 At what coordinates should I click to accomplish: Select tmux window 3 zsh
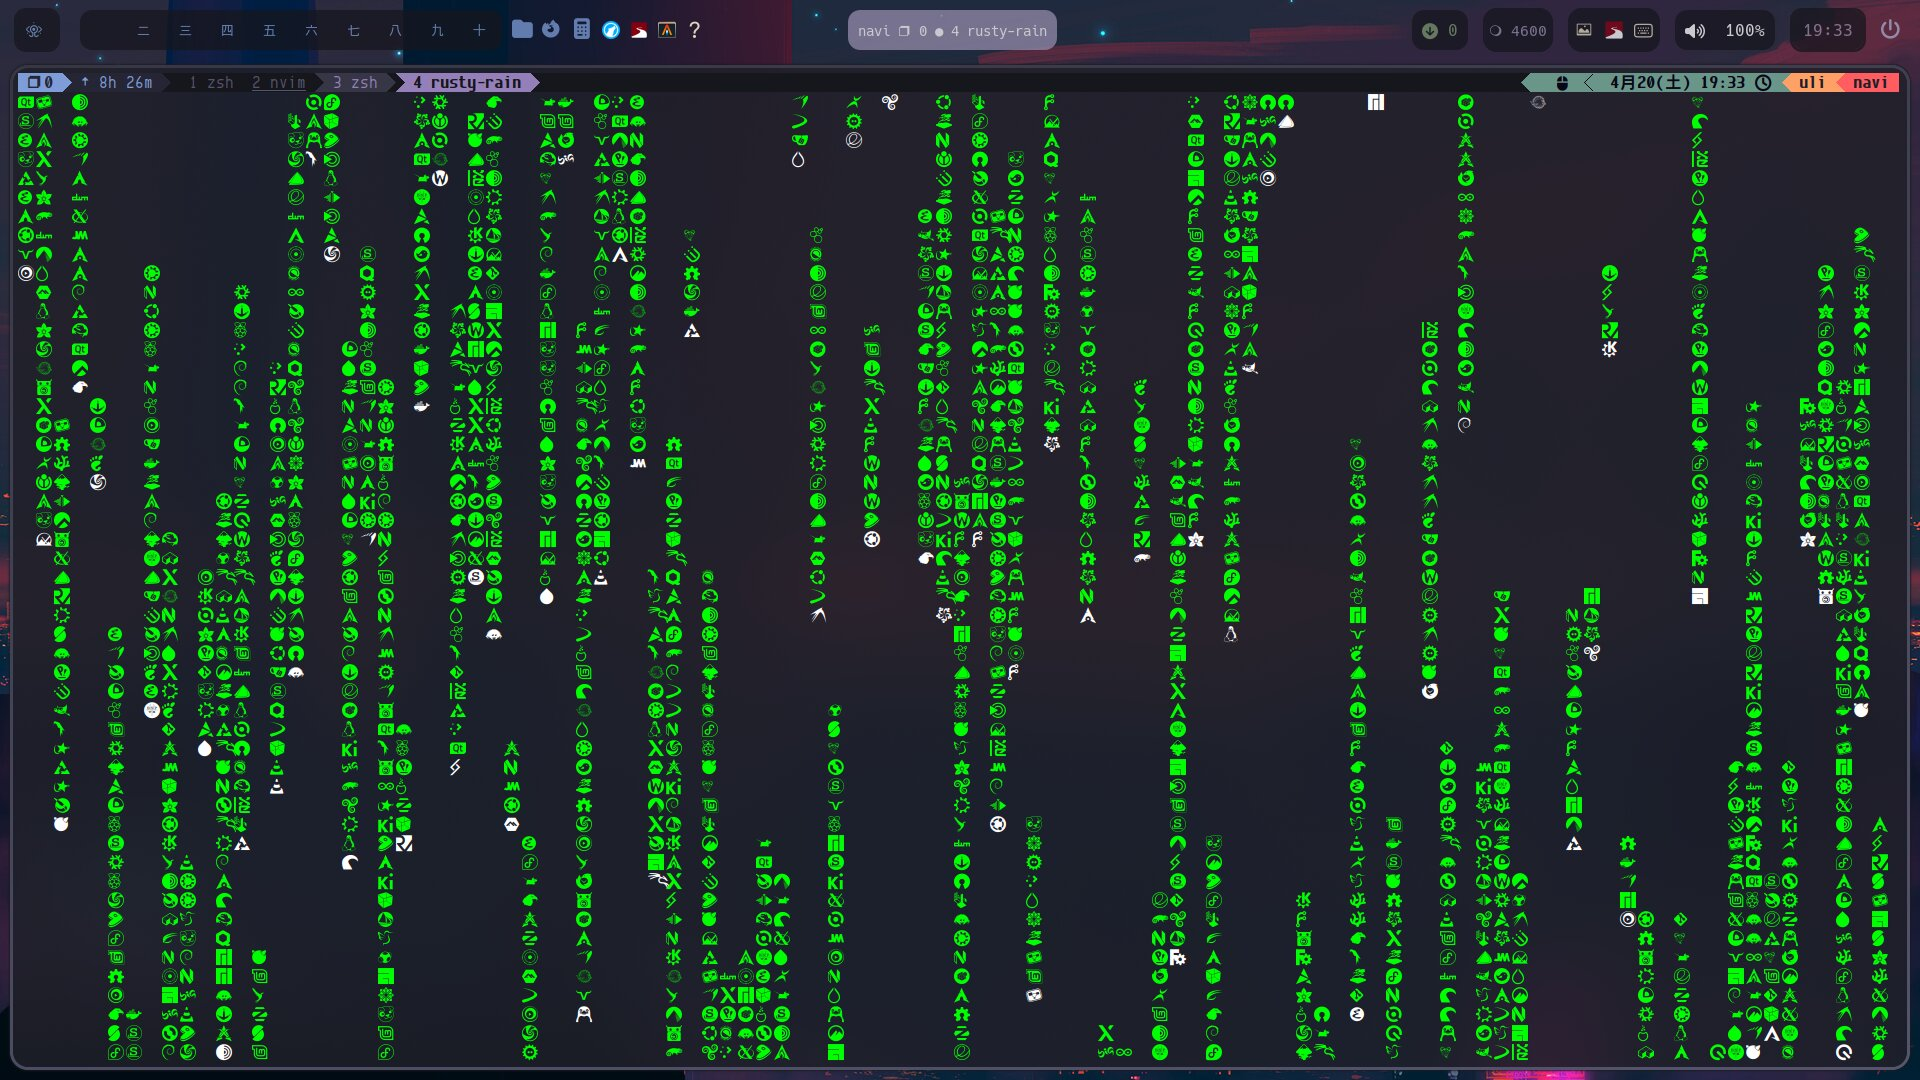pos(355,82)
